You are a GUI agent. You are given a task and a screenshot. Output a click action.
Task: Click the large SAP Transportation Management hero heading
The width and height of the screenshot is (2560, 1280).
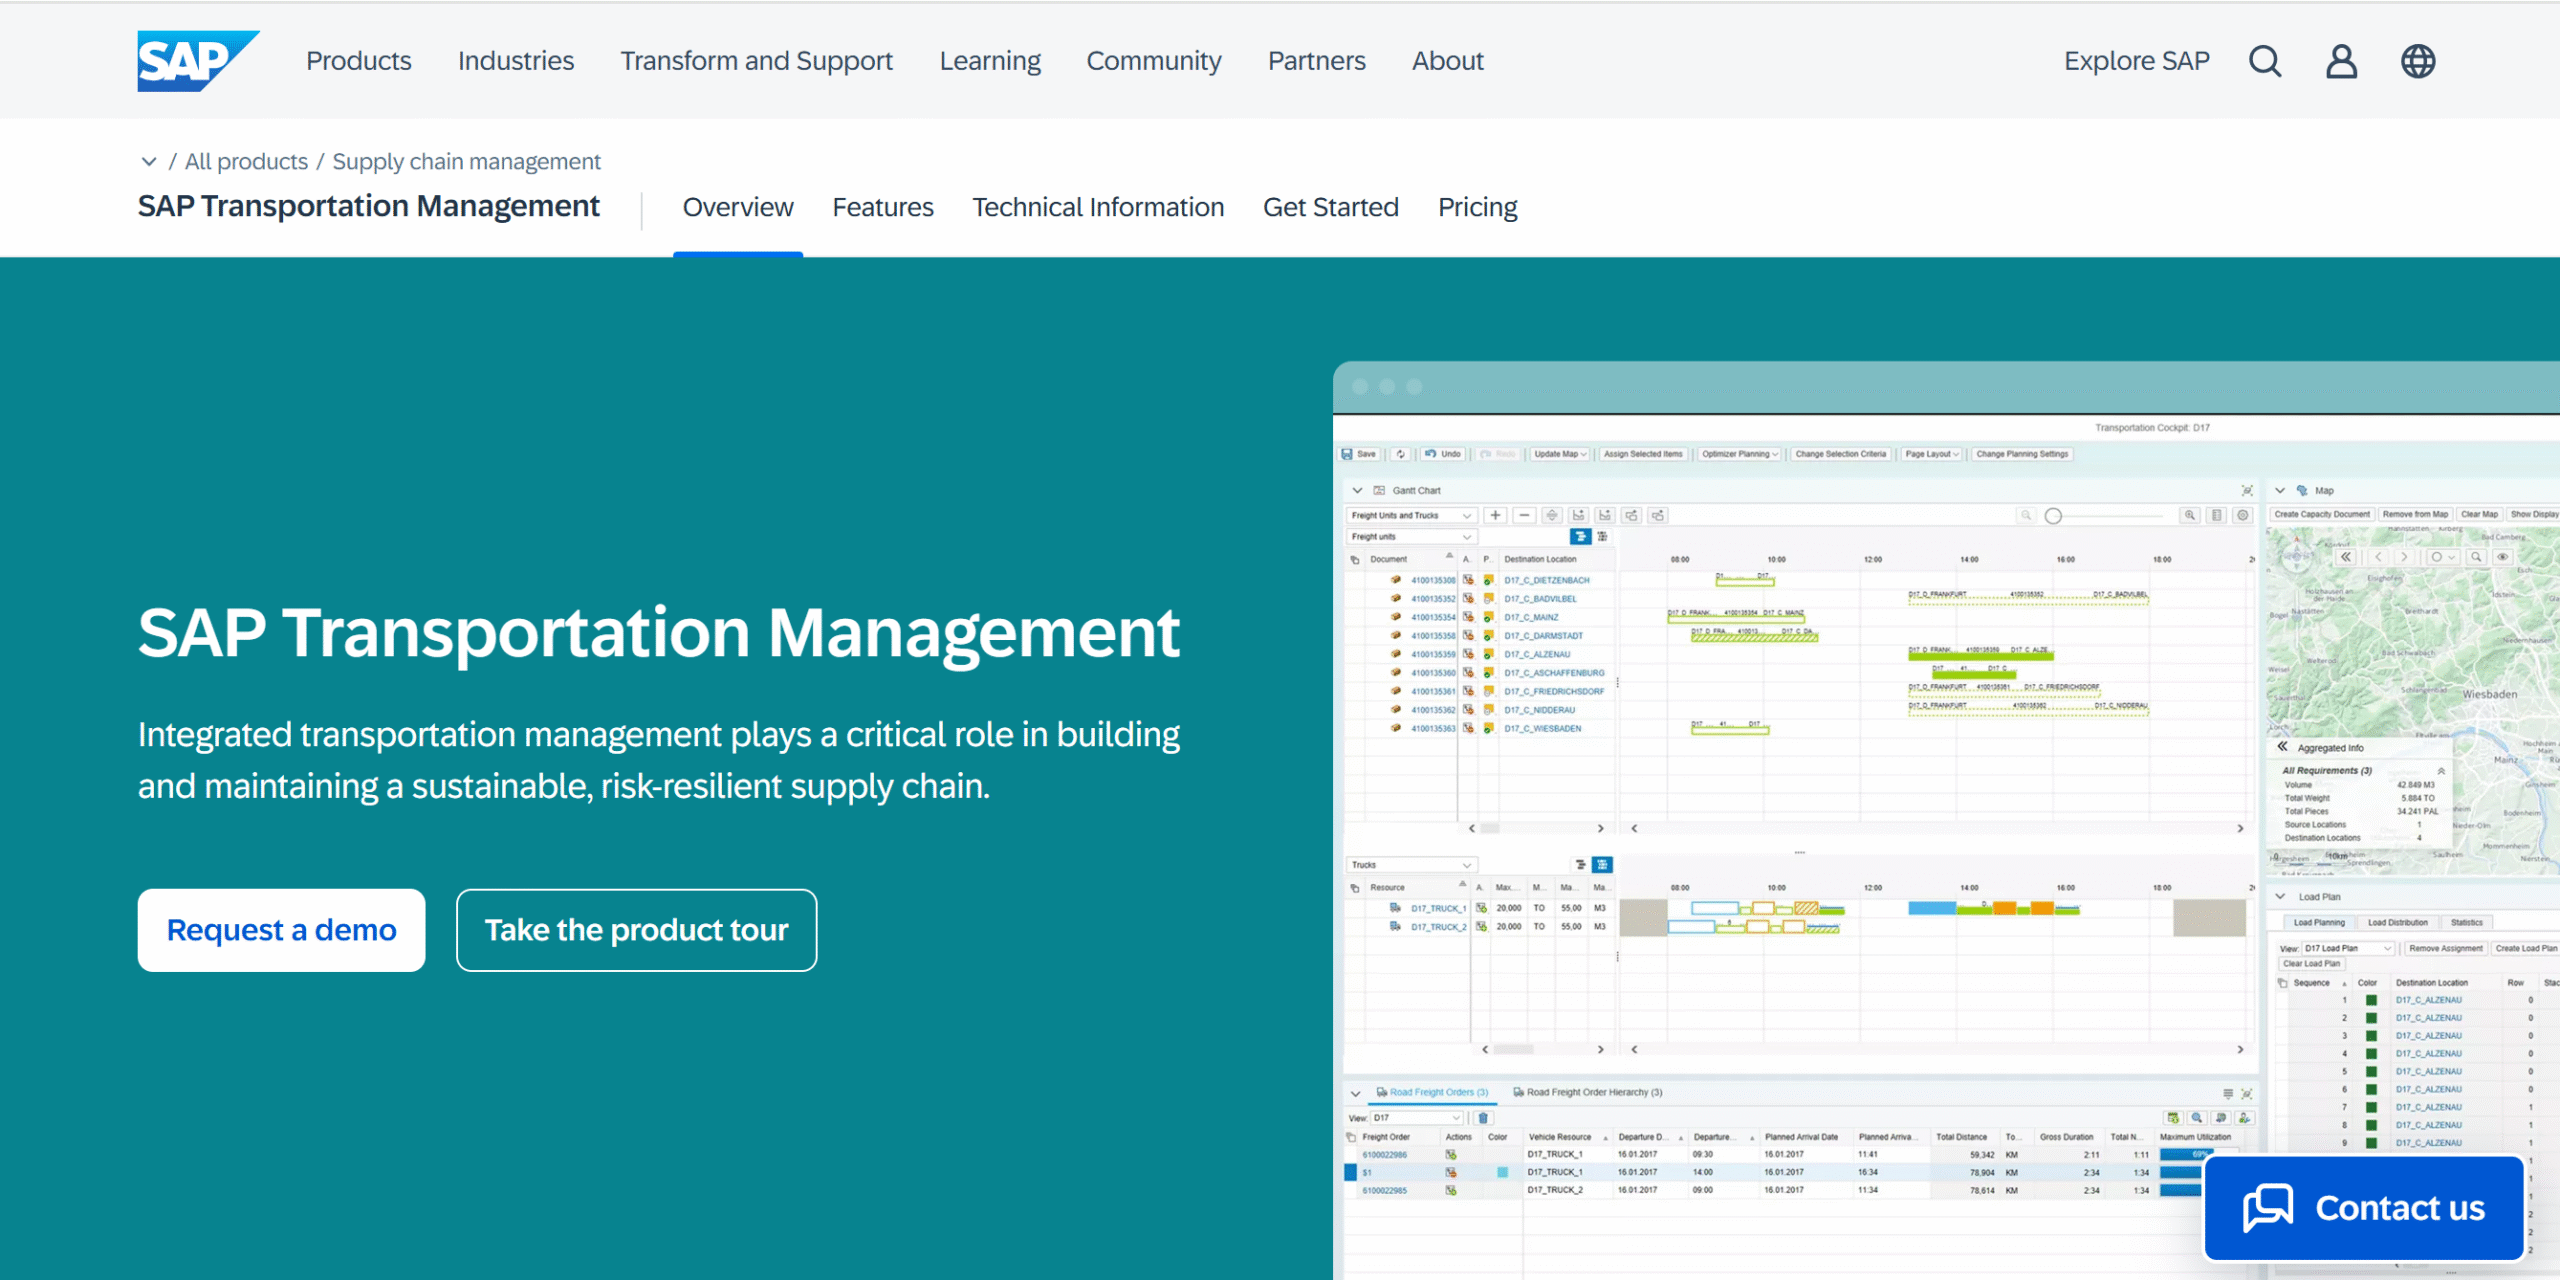(659, 633)
